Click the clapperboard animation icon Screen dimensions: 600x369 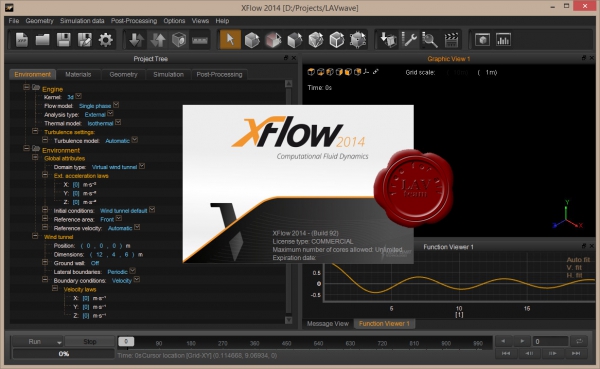tap(451, 40)
